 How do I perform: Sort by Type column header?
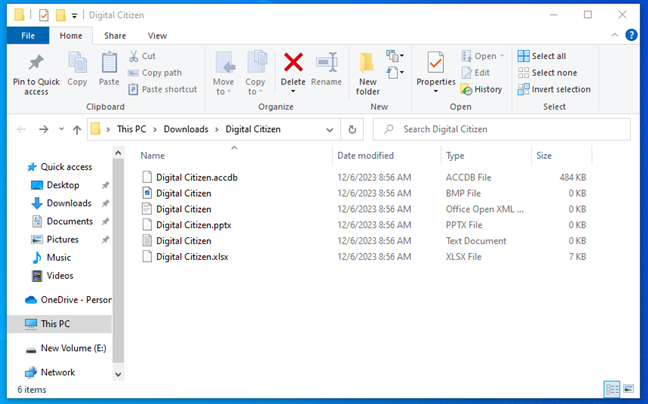coord(455,156)
